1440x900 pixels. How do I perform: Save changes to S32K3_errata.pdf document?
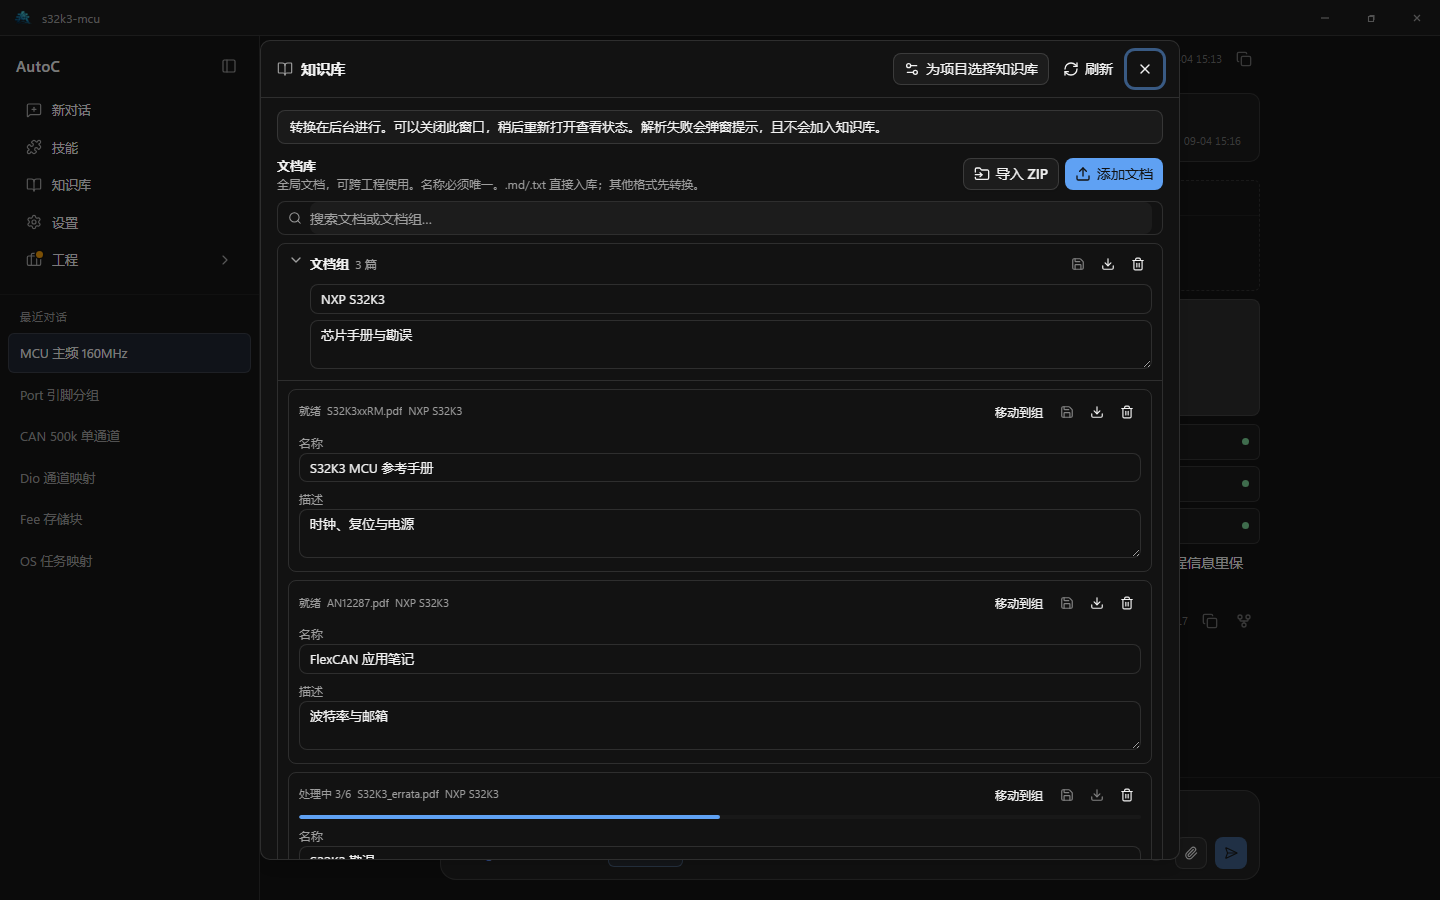[1067, 795]
